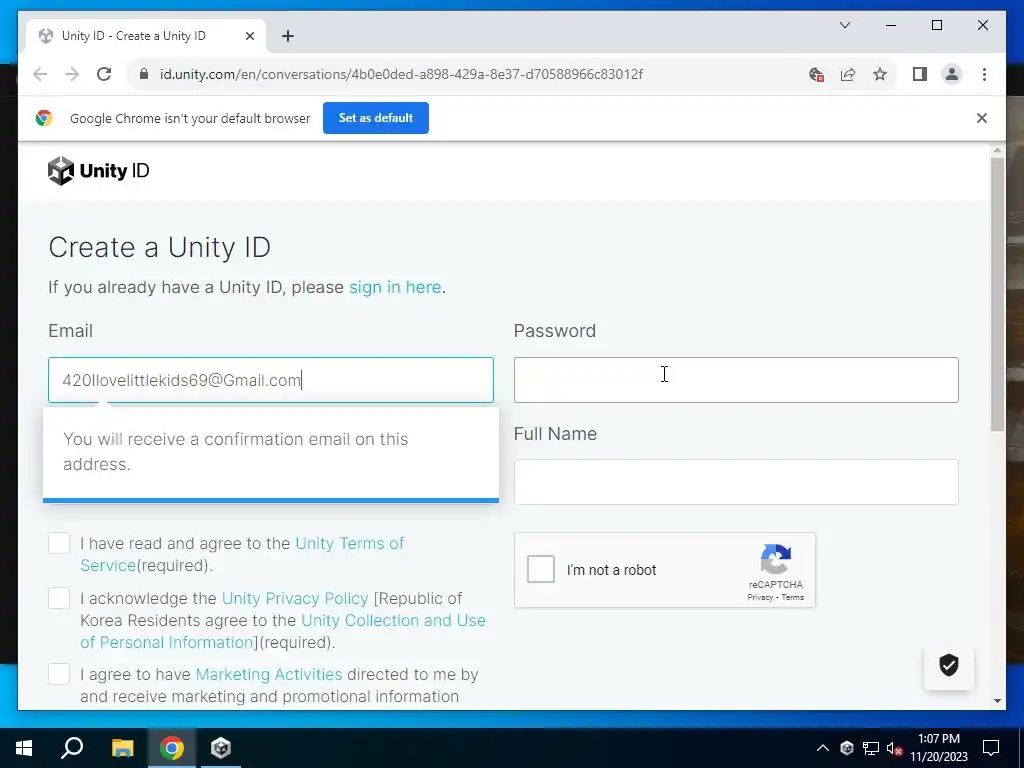Viewport: 1024px width, 768px height.
Task: View site information padlock icon
Action: point(144,74)
